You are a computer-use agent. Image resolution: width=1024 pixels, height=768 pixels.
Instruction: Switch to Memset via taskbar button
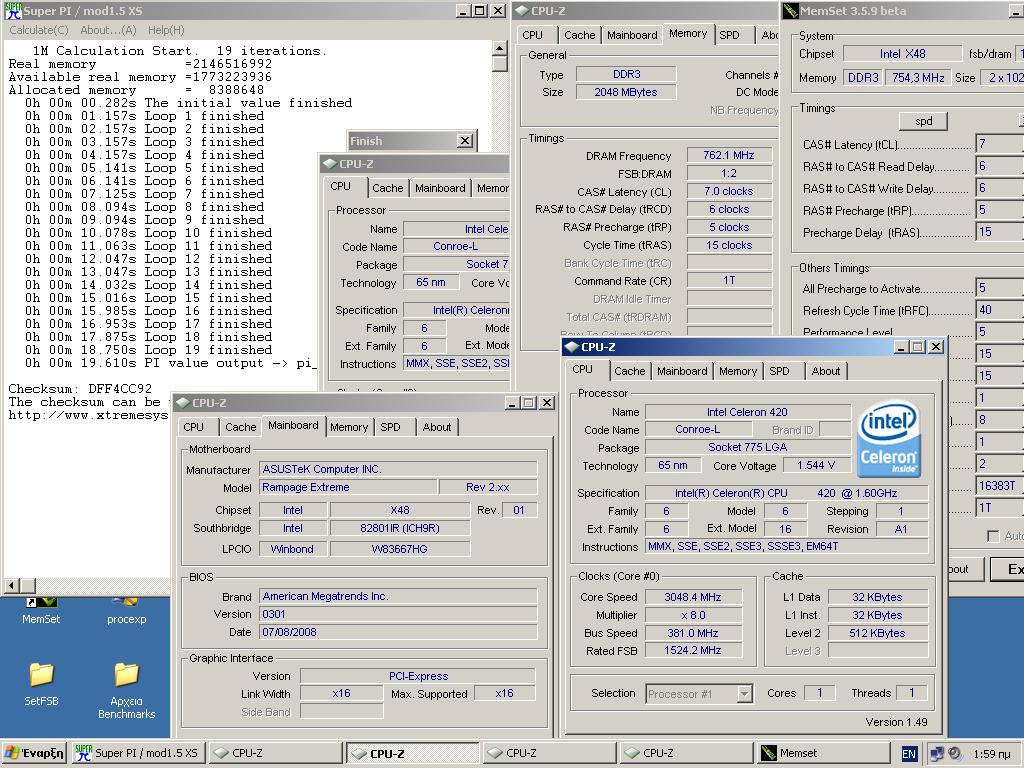point(822,753)
